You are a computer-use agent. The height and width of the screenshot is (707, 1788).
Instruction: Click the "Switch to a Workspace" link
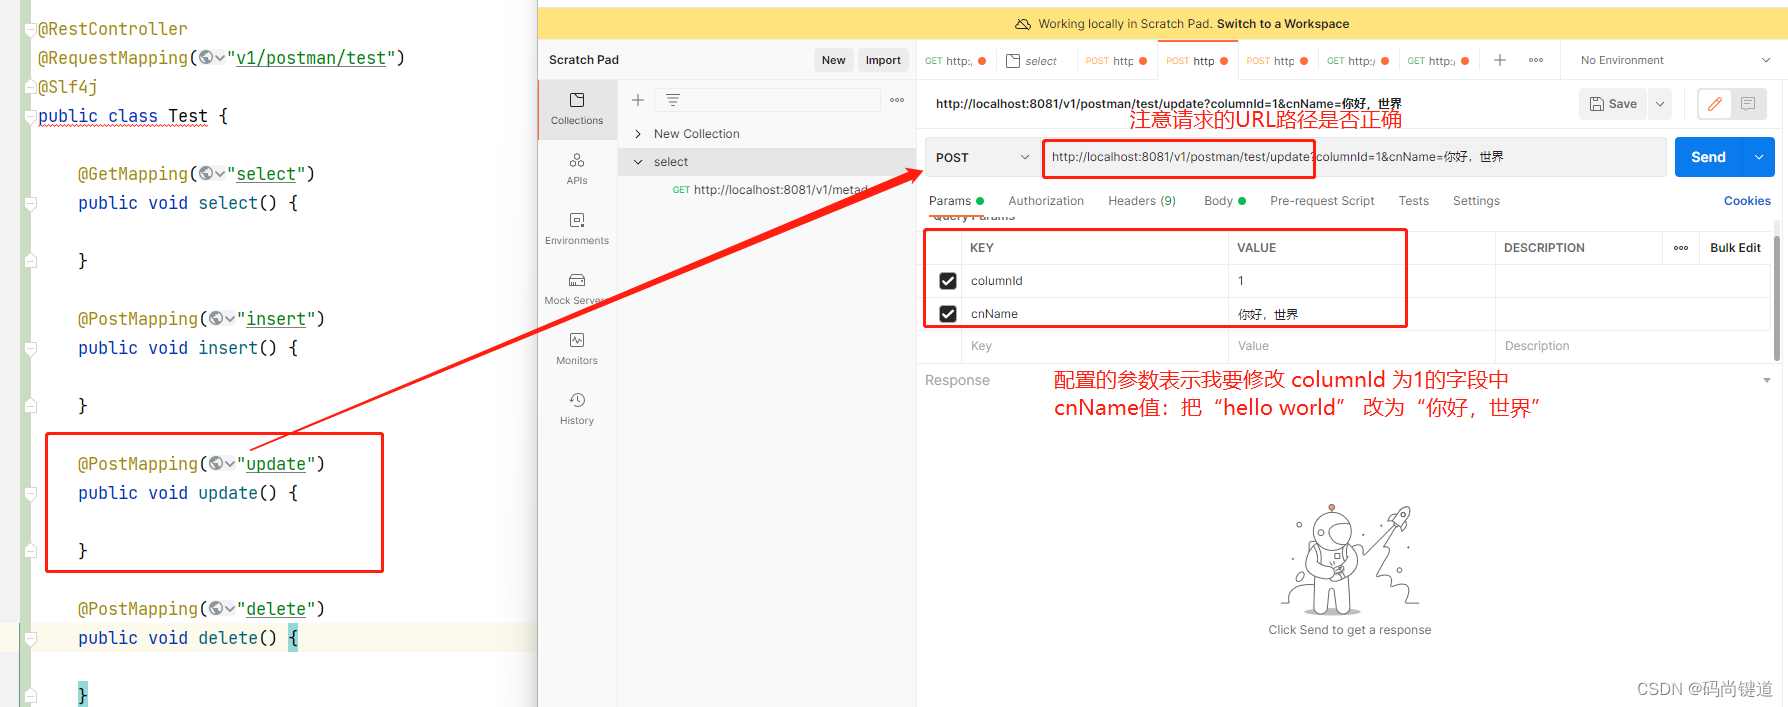point(1283,24)
